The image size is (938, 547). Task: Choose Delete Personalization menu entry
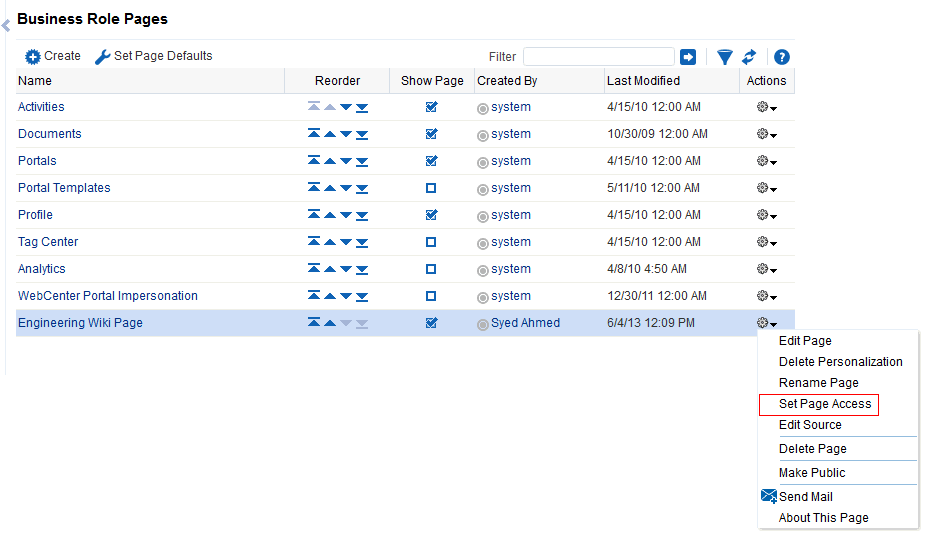click(x=840, y=361)
